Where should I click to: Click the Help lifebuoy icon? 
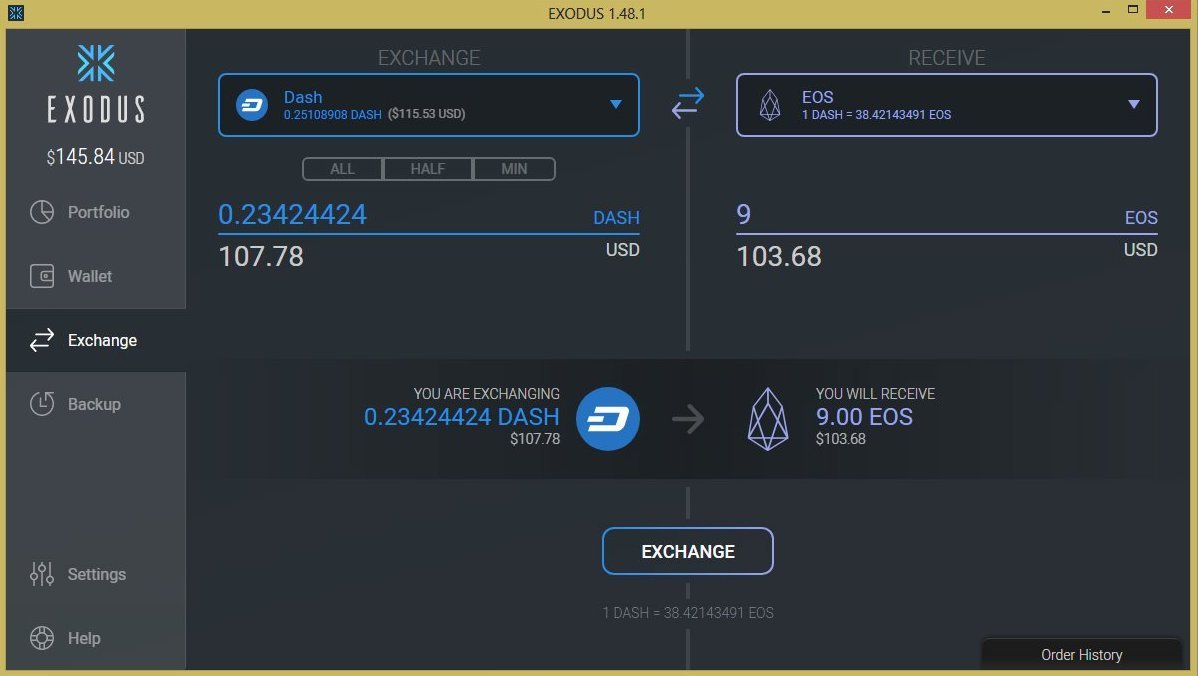point(42,638)
